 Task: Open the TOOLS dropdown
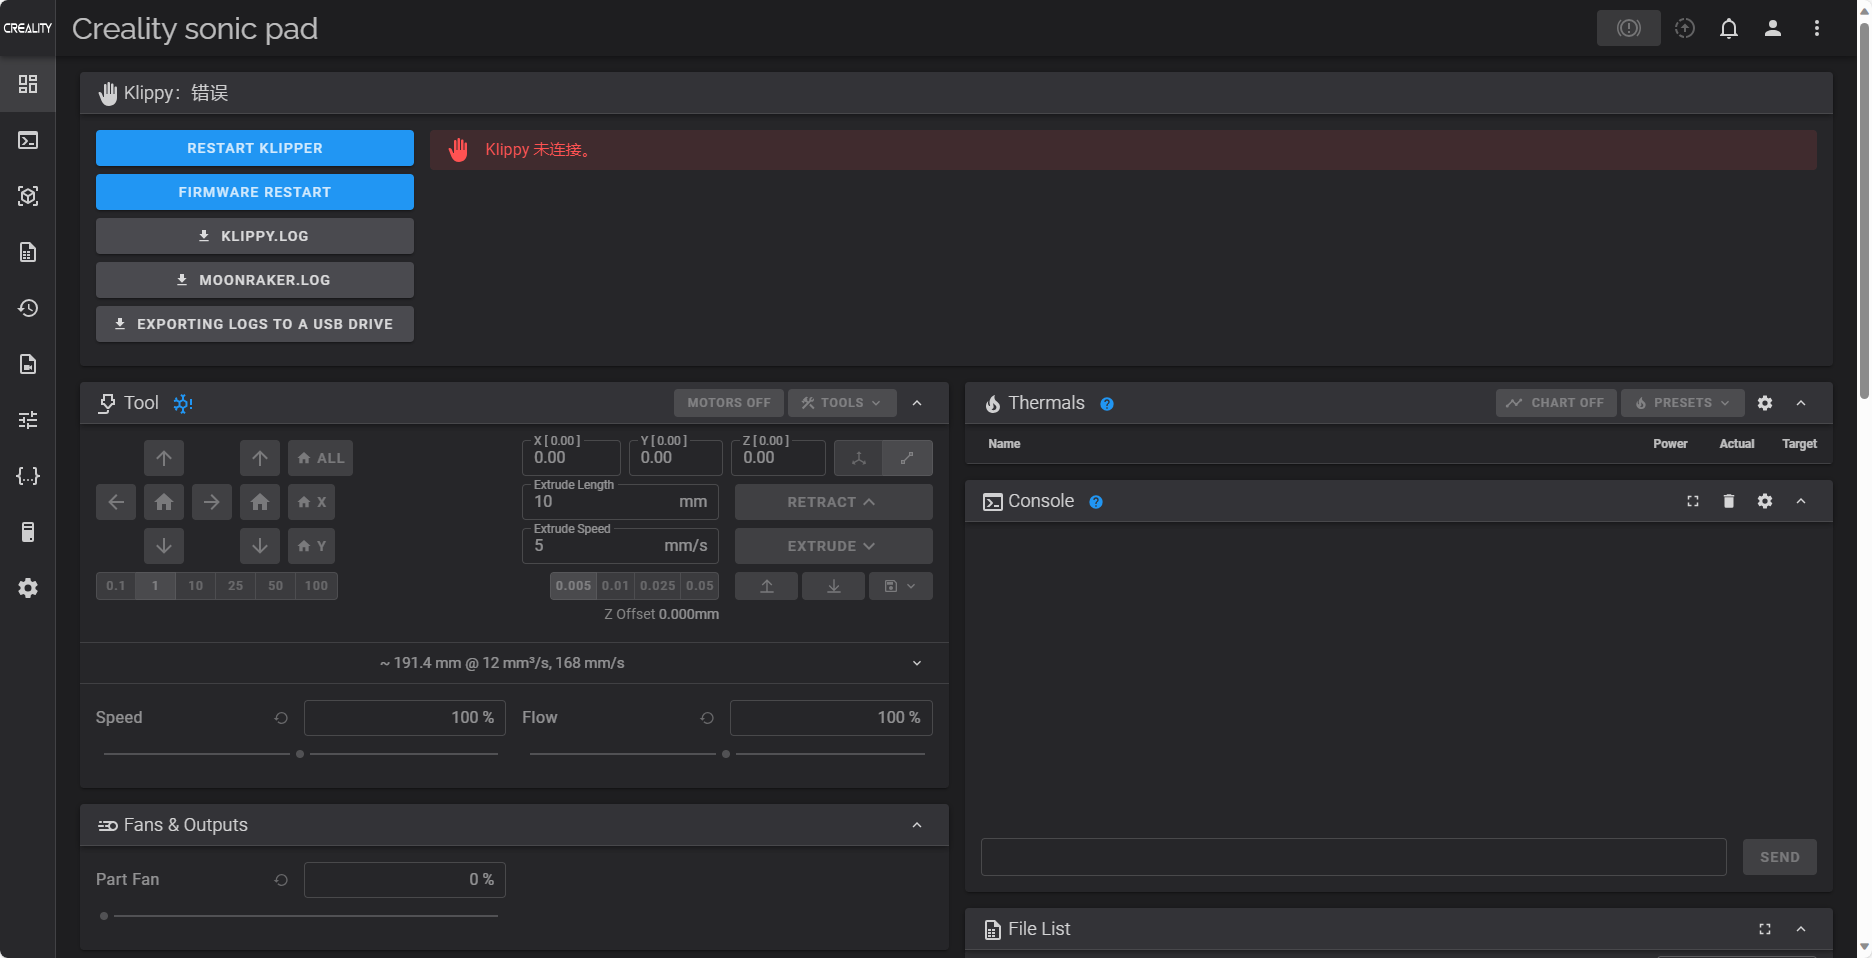[x=842, y=403]
